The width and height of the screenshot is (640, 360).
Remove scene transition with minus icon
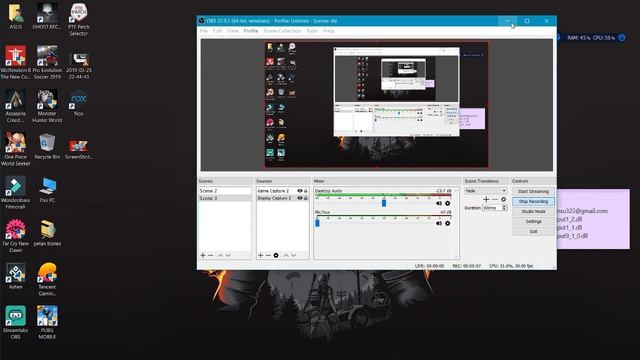495,199
